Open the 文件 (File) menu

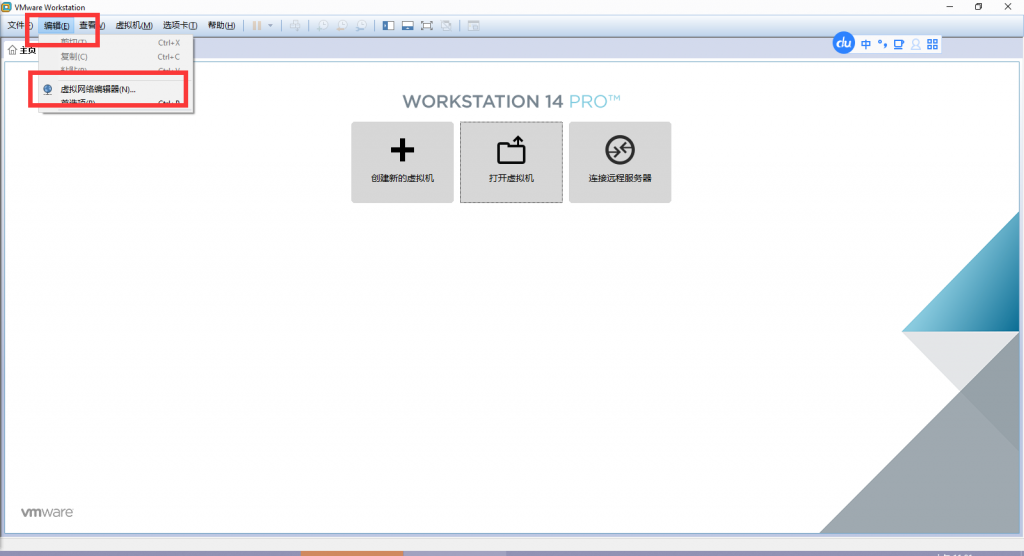pos(20,25)
